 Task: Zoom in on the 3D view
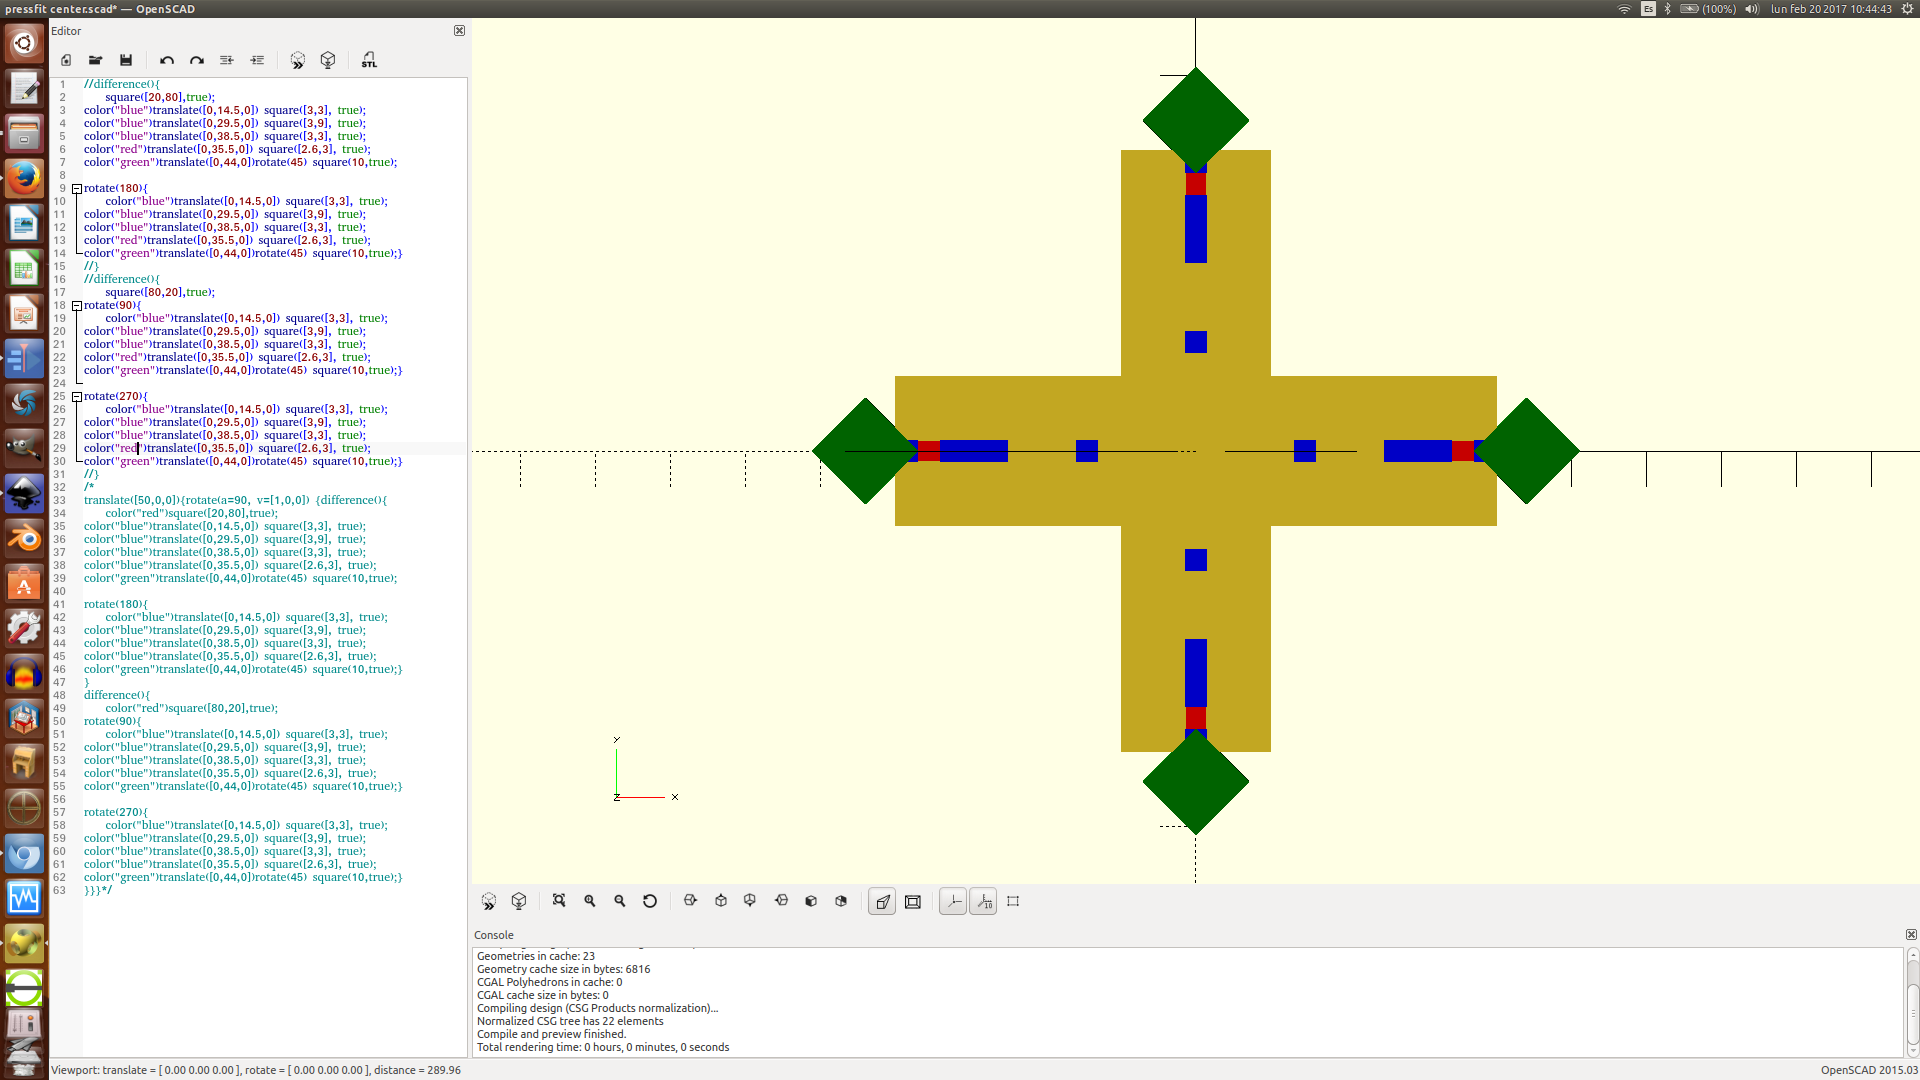(590, 901)
